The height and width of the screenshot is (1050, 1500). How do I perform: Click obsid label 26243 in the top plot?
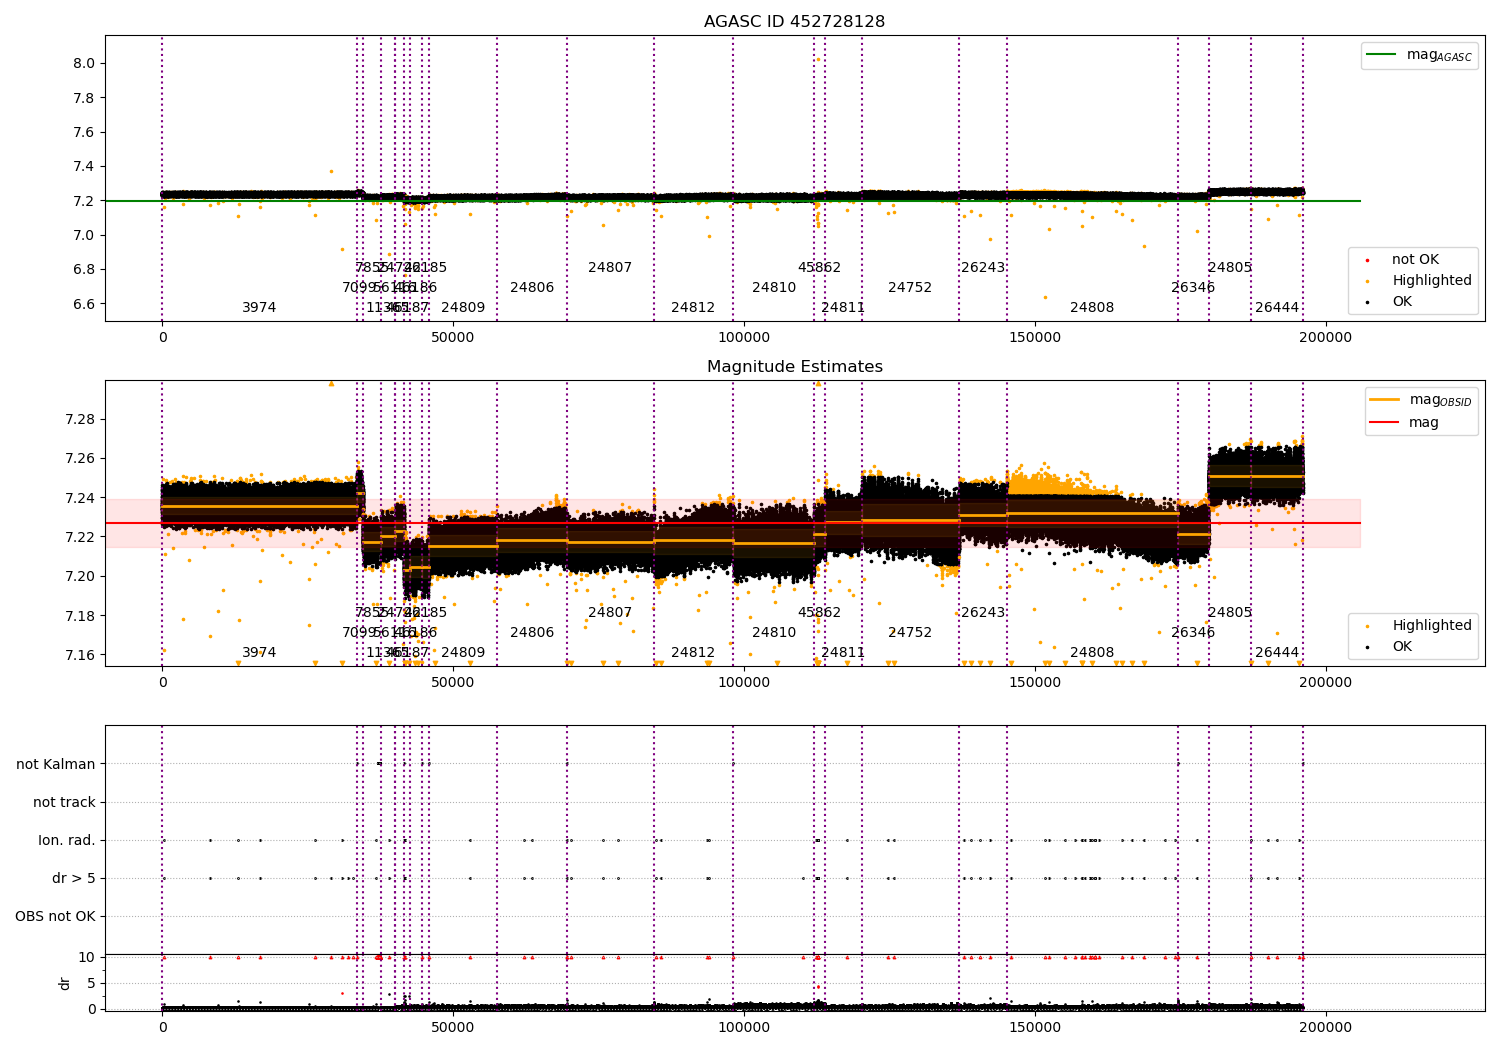(983, 268)
